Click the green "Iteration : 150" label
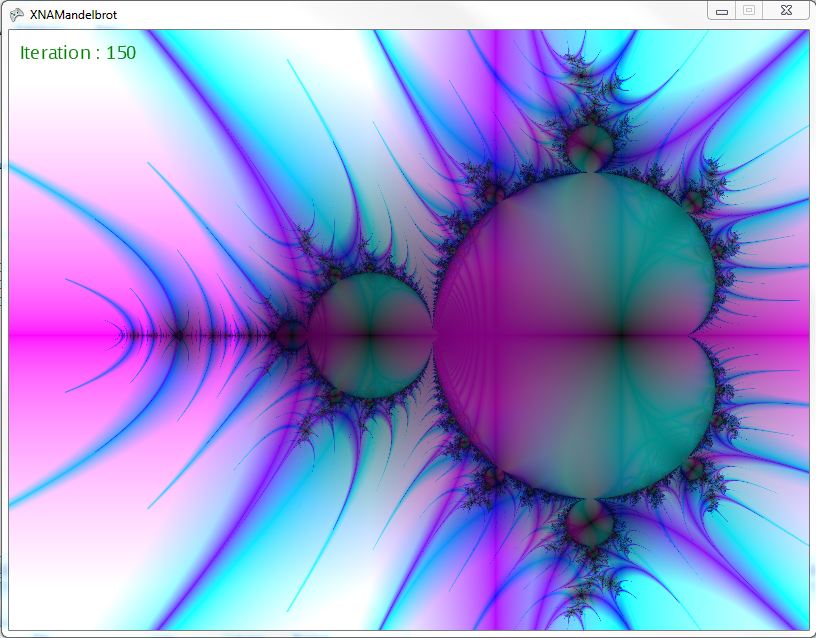816x638 pixels. click(78, 53)
